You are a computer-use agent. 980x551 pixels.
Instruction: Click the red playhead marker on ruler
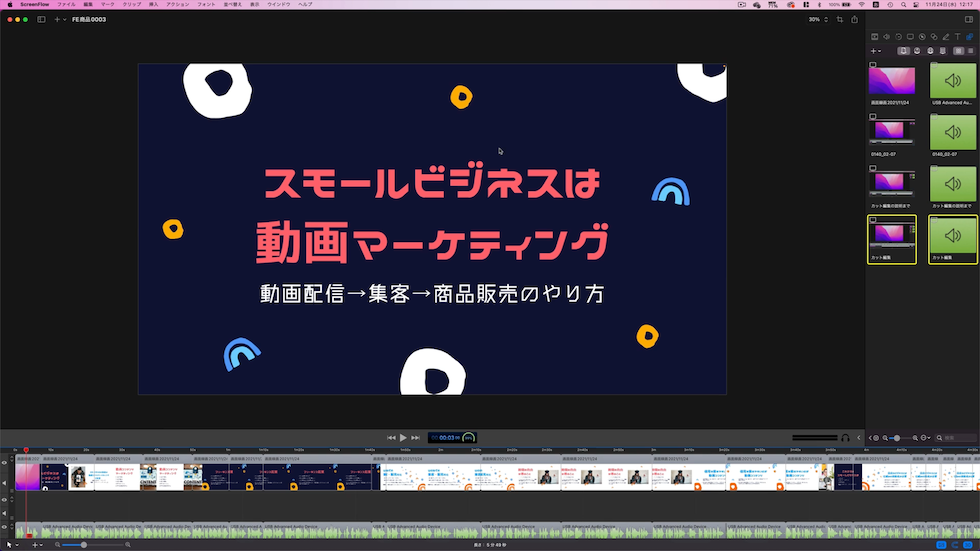[26, 450]
